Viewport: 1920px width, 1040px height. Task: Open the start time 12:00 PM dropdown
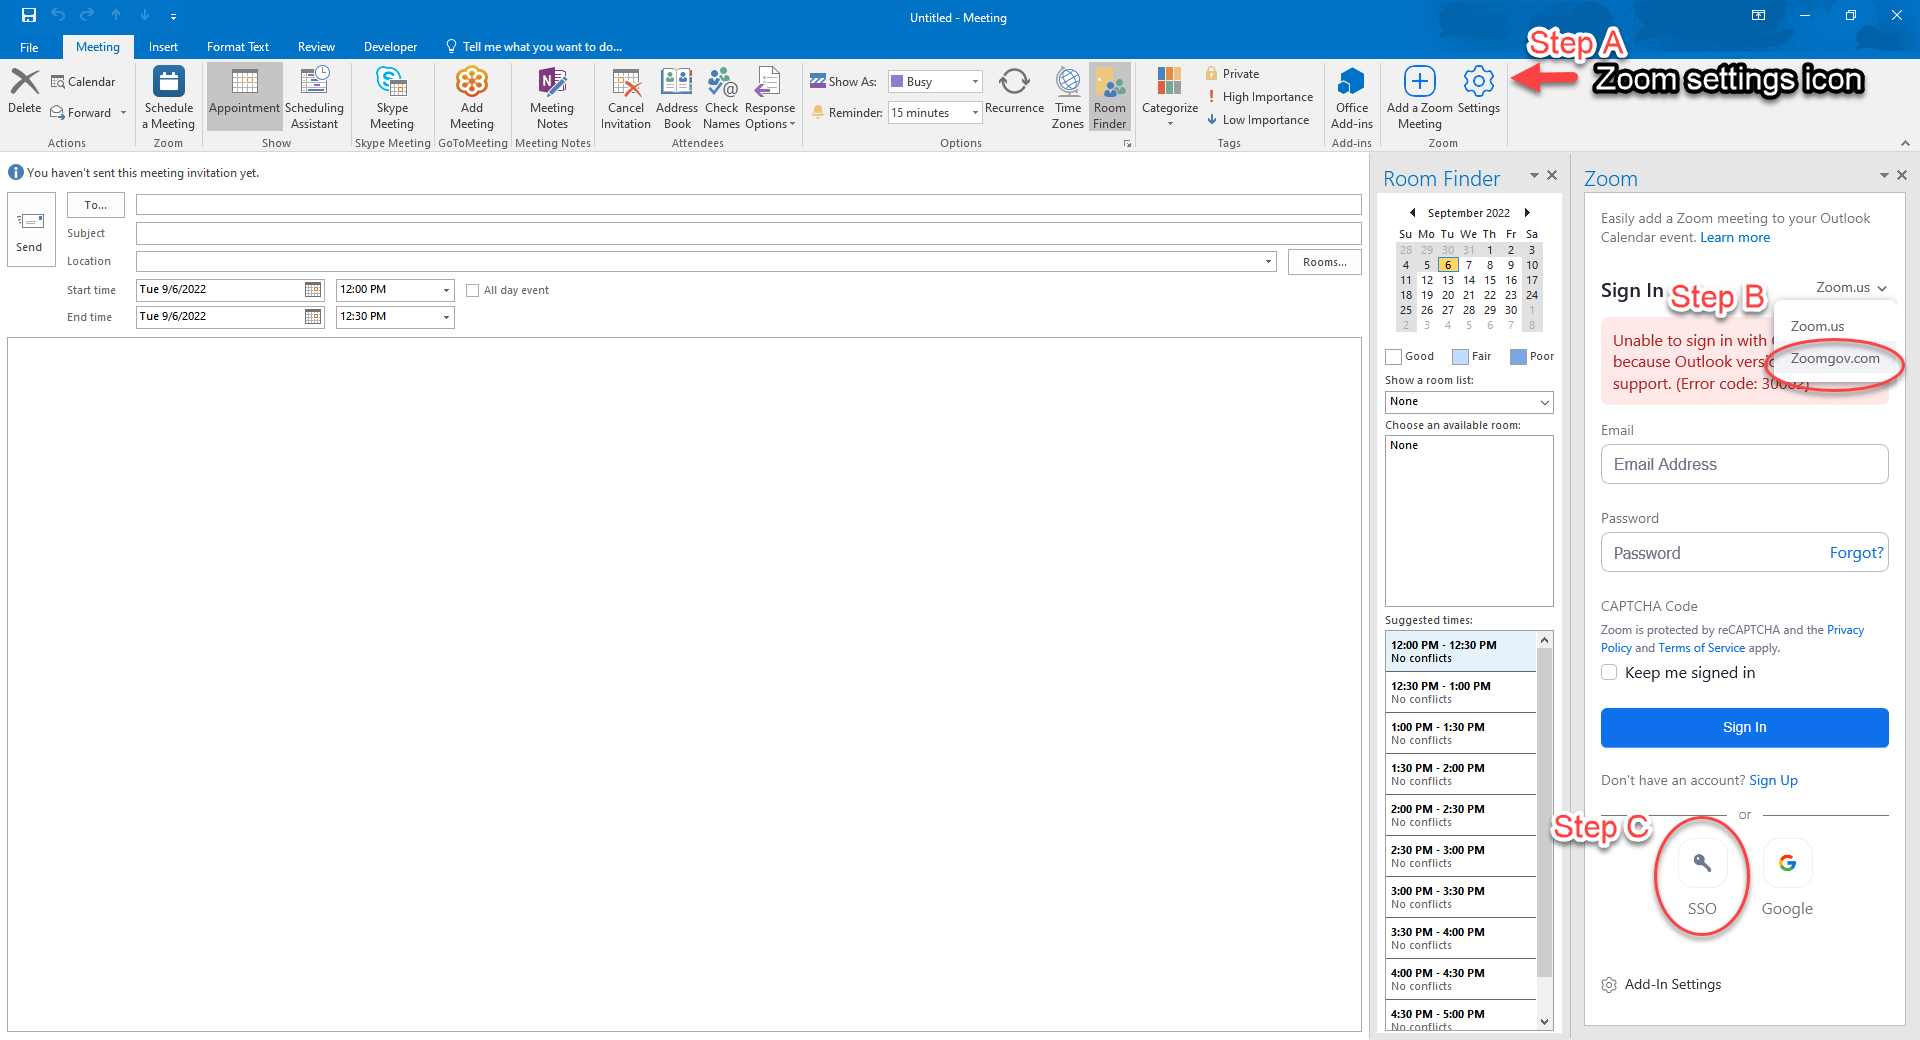click(x=446, y=290)
